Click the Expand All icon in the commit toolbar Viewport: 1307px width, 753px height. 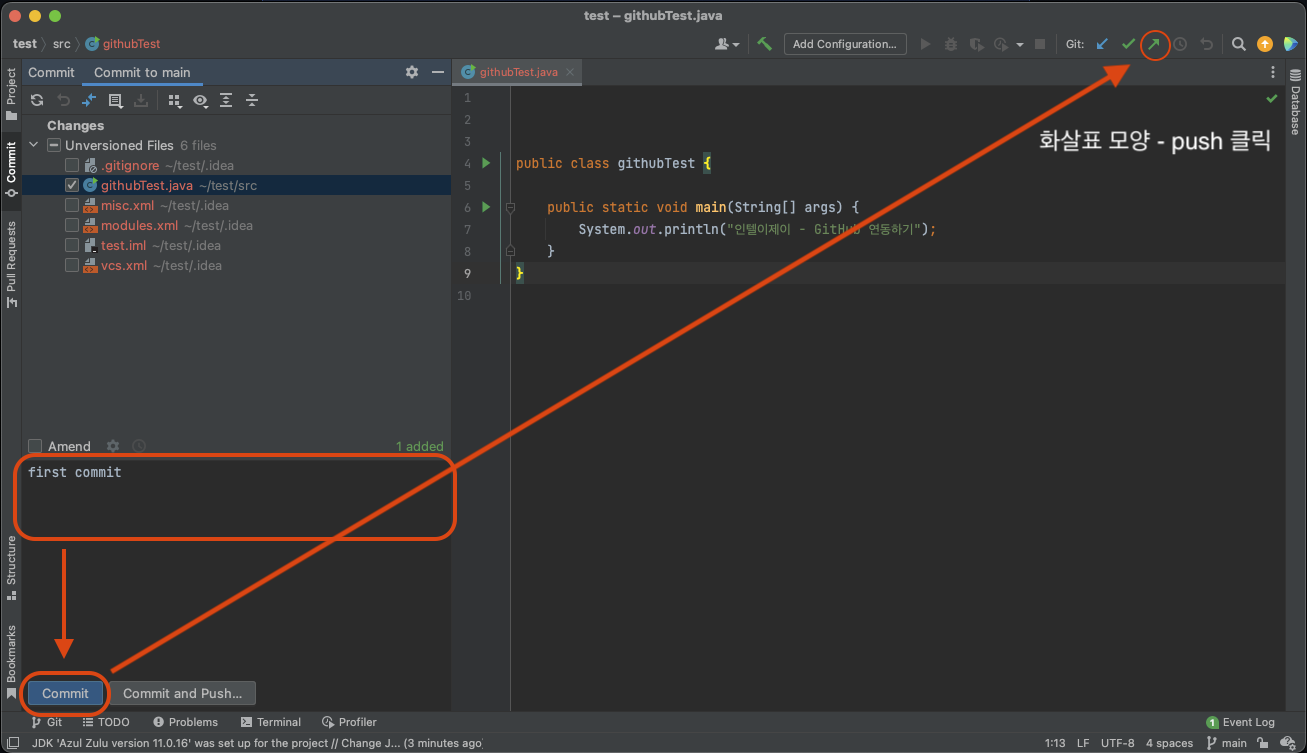[226, 100]
